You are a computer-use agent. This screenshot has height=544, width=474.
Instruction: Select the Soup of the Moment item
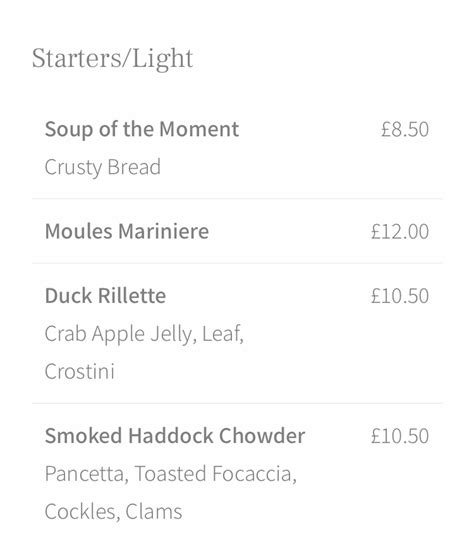coord(142,129)
